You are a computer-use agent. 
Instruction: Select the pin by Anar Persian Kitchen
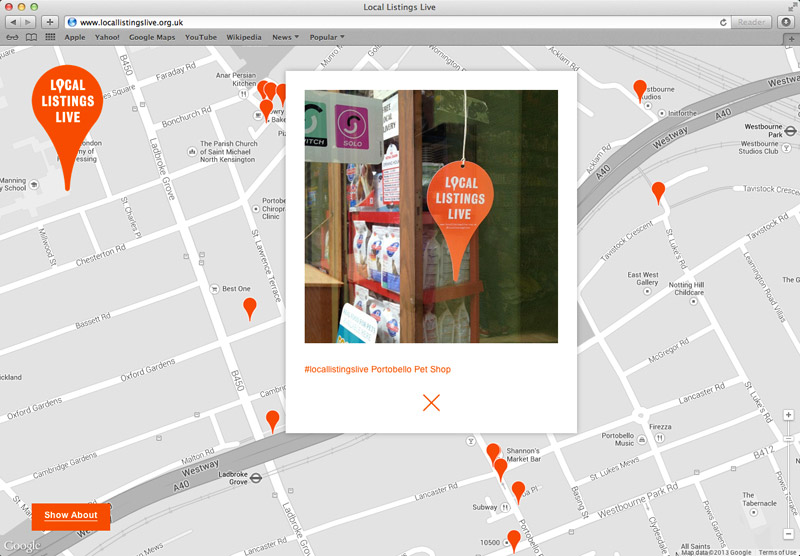(x=263, y=90)
